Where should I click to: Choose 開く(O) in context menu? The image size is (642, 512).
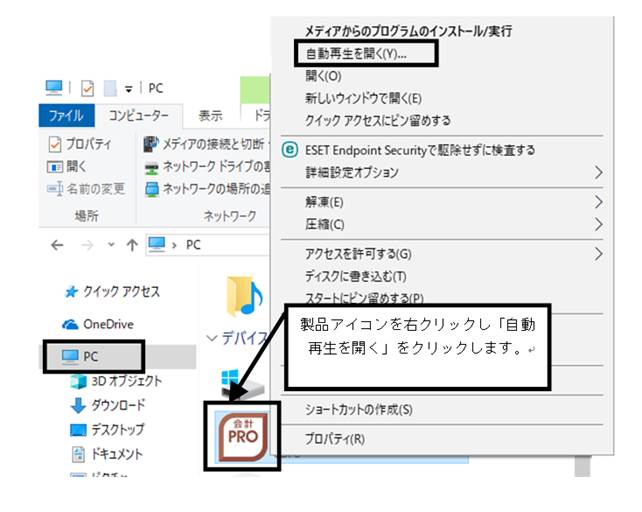323,76
